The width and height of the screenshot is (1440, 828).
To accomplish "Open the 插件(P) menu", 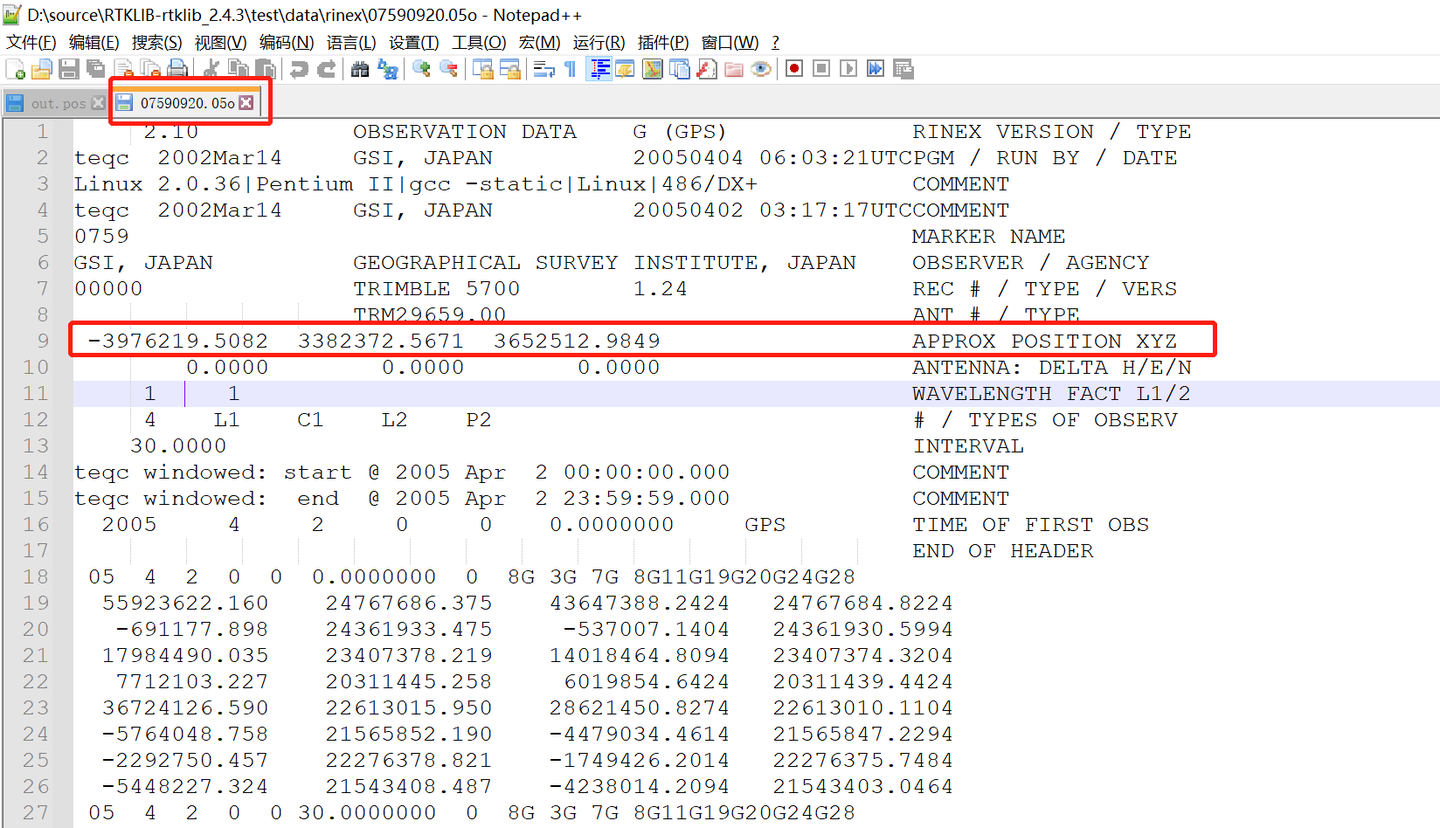I will [663, 42].
